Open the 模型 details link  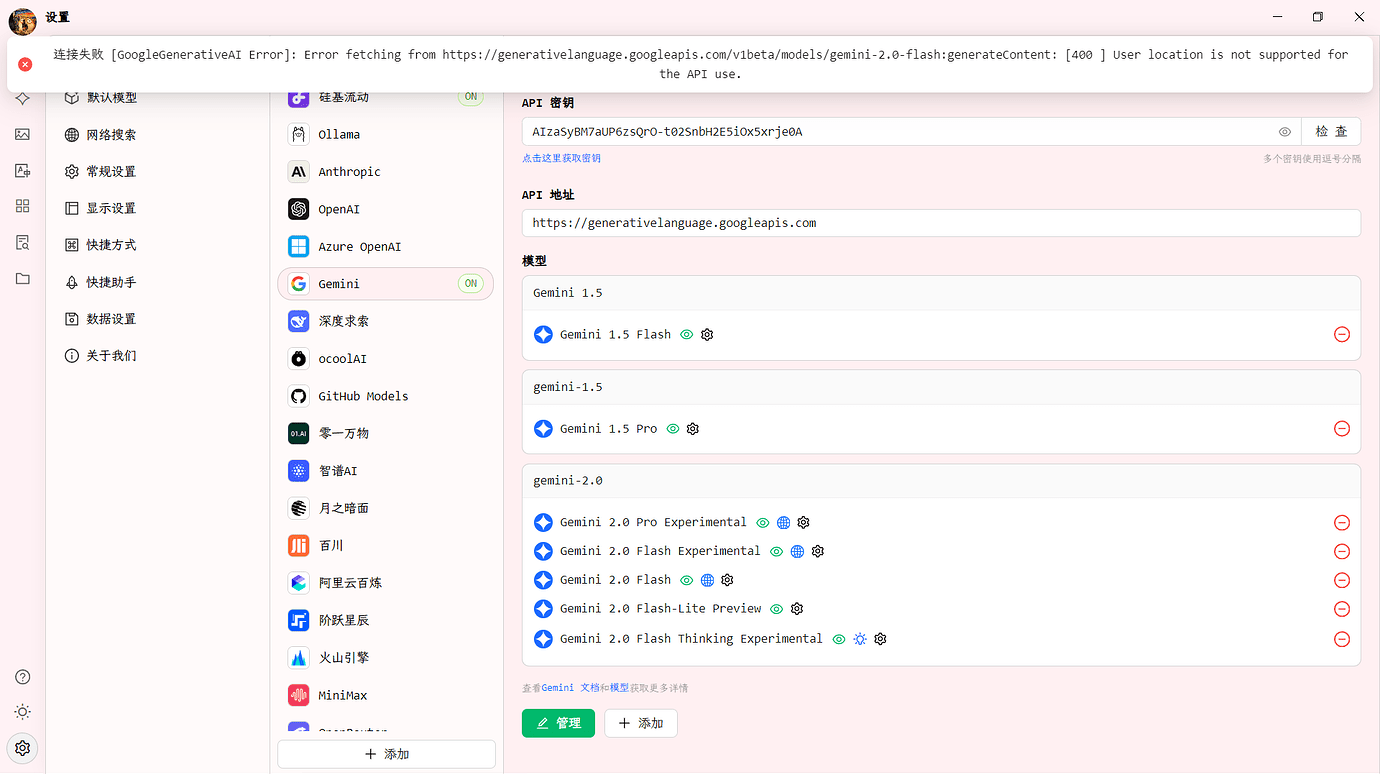tap(619, 688)
